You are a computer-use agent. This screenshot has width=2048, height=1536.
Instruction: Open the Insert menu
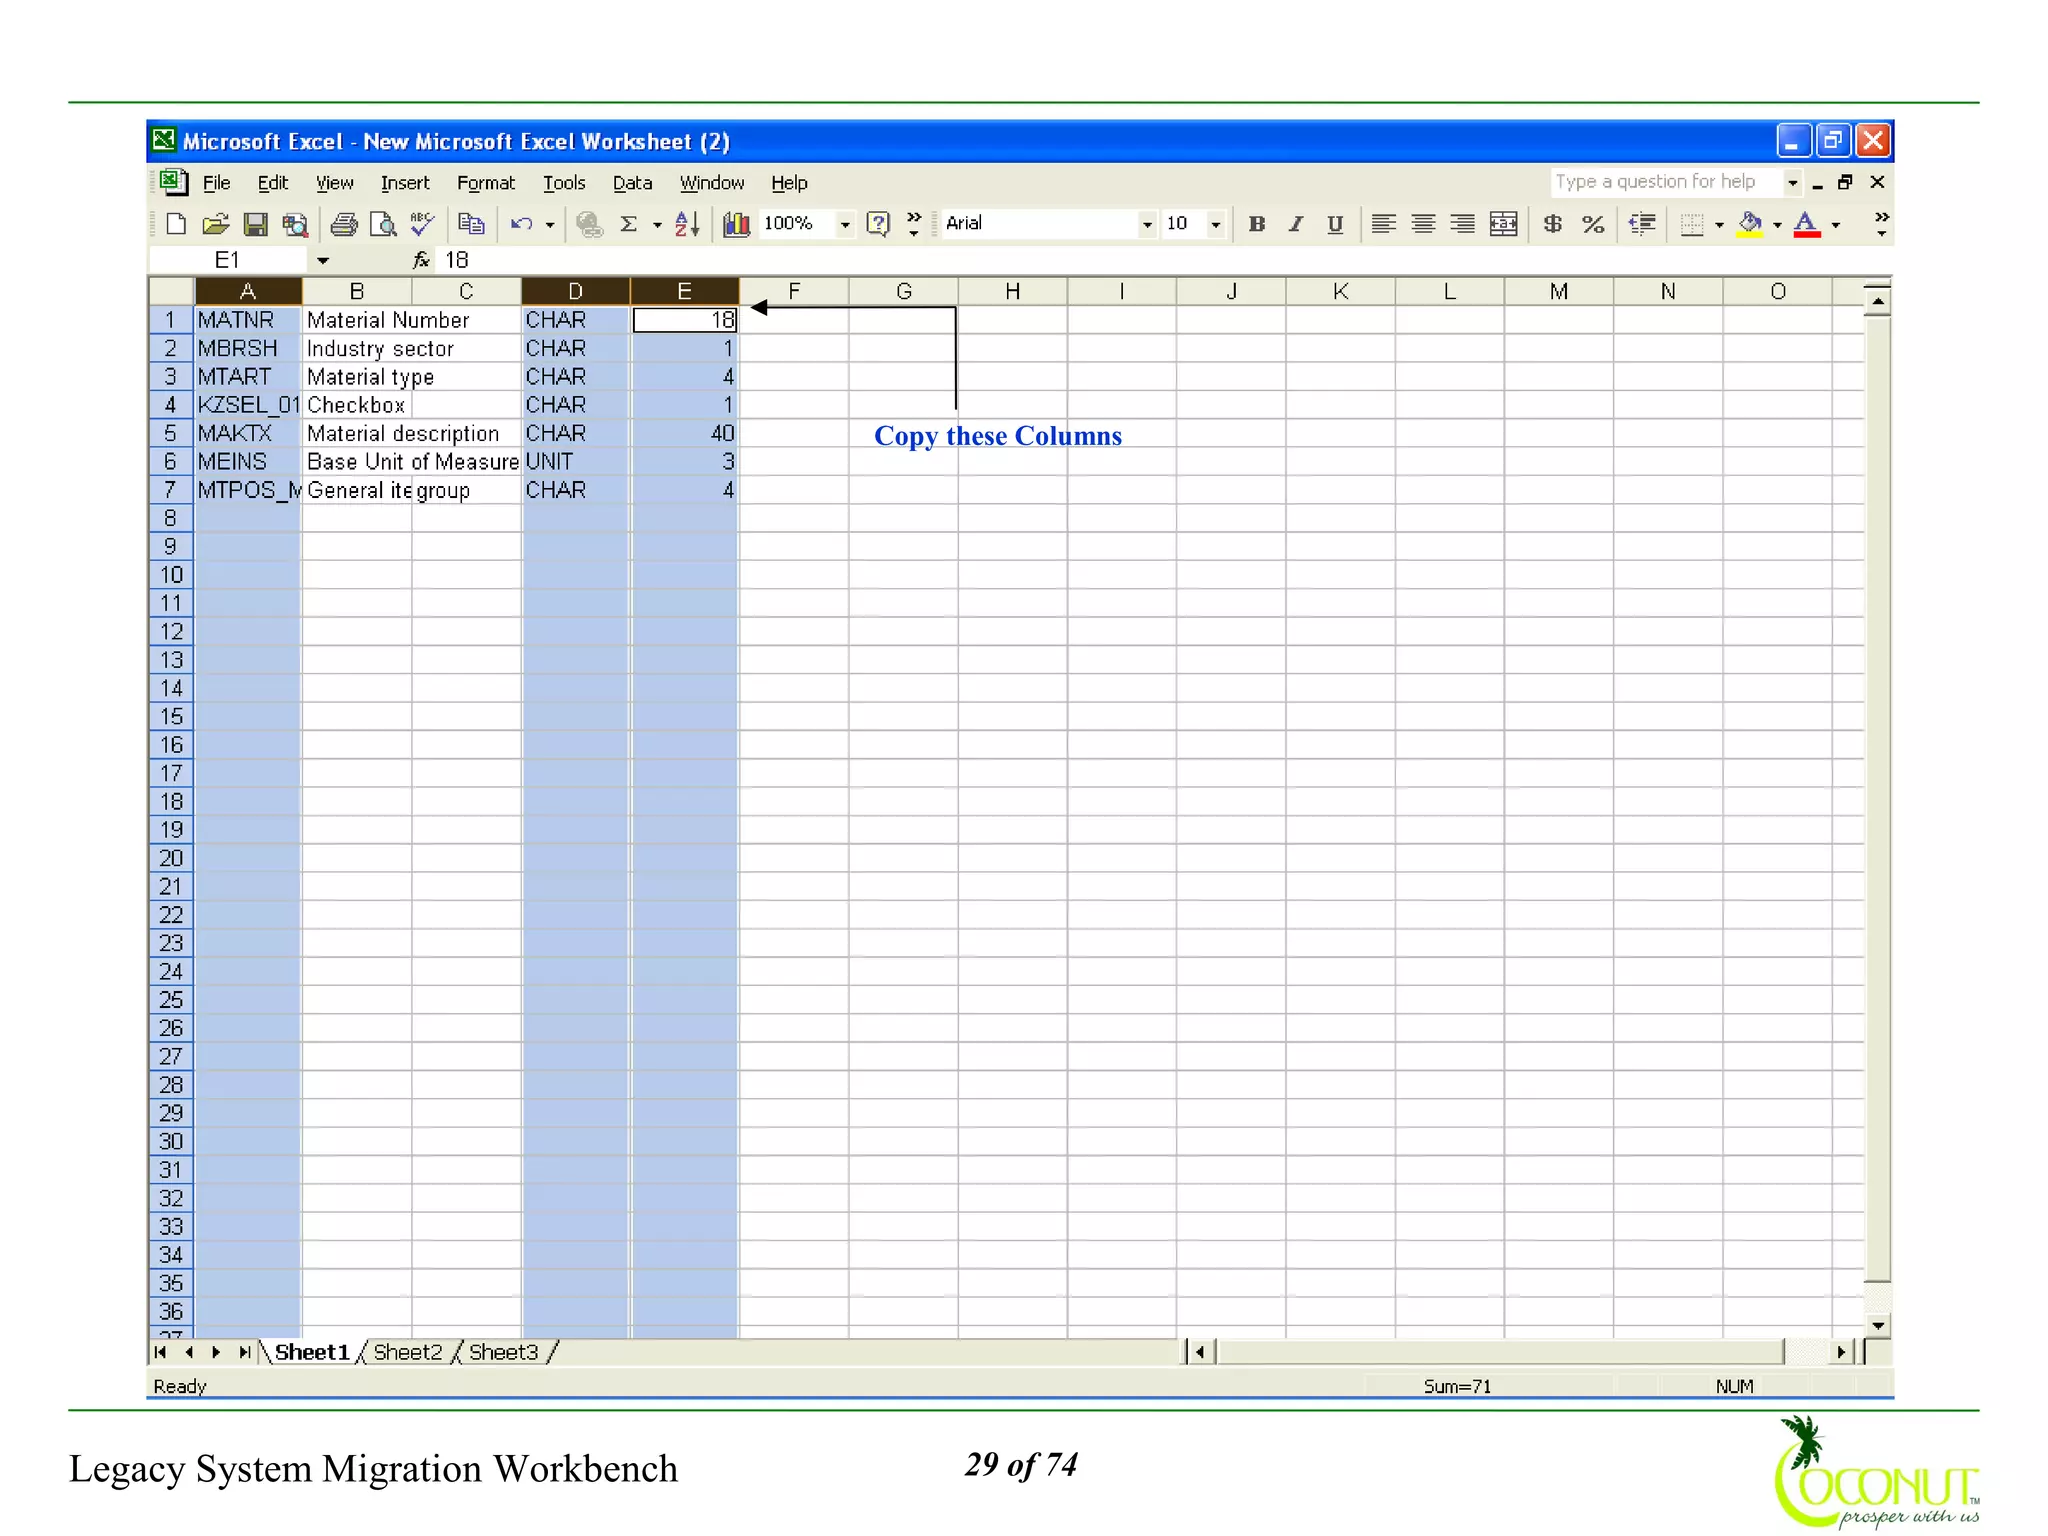(x=405, y=183)
